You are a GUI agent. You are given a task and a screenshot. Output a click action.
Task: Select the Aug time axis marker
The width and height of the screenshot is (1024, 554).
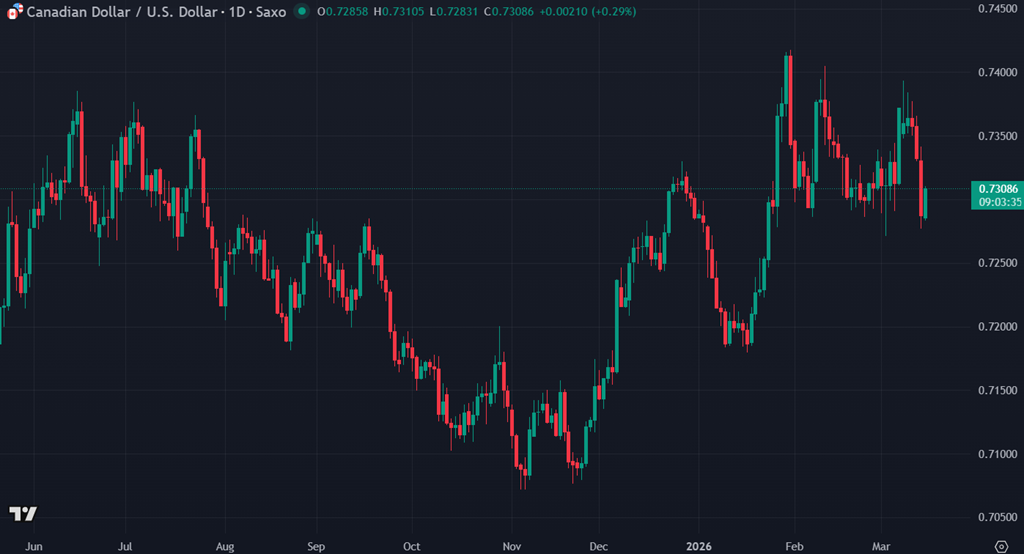pyautogui.click(x=224, y=547)
